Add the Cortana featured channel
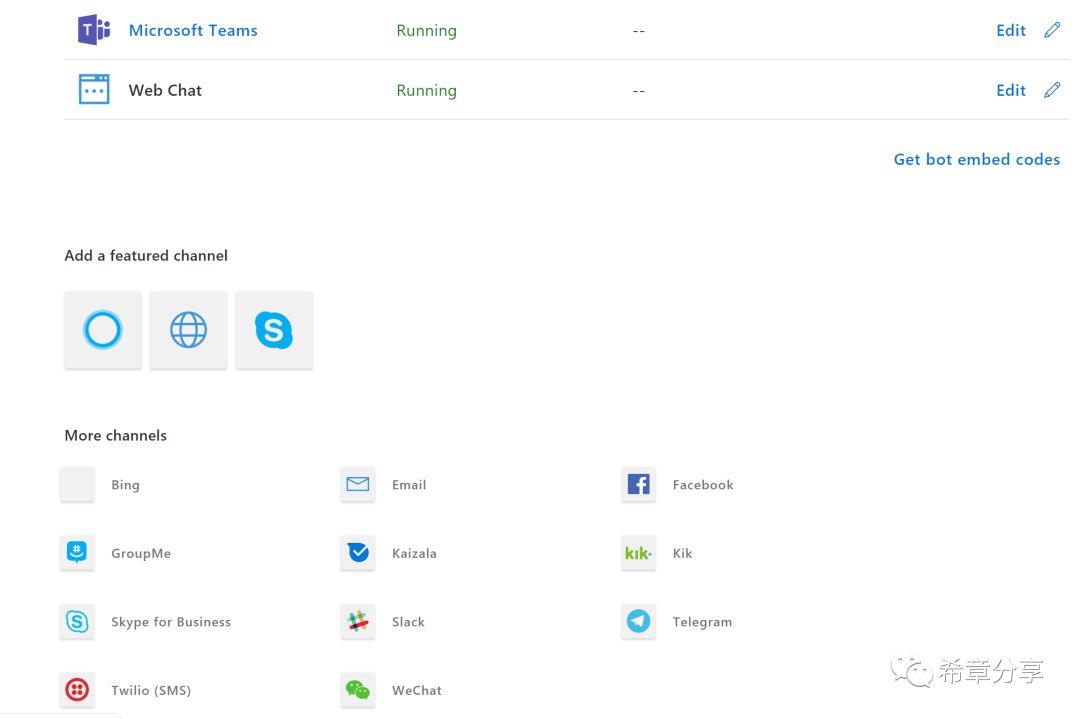Viewport: 1080px width, 719px height. pos(103,330)
